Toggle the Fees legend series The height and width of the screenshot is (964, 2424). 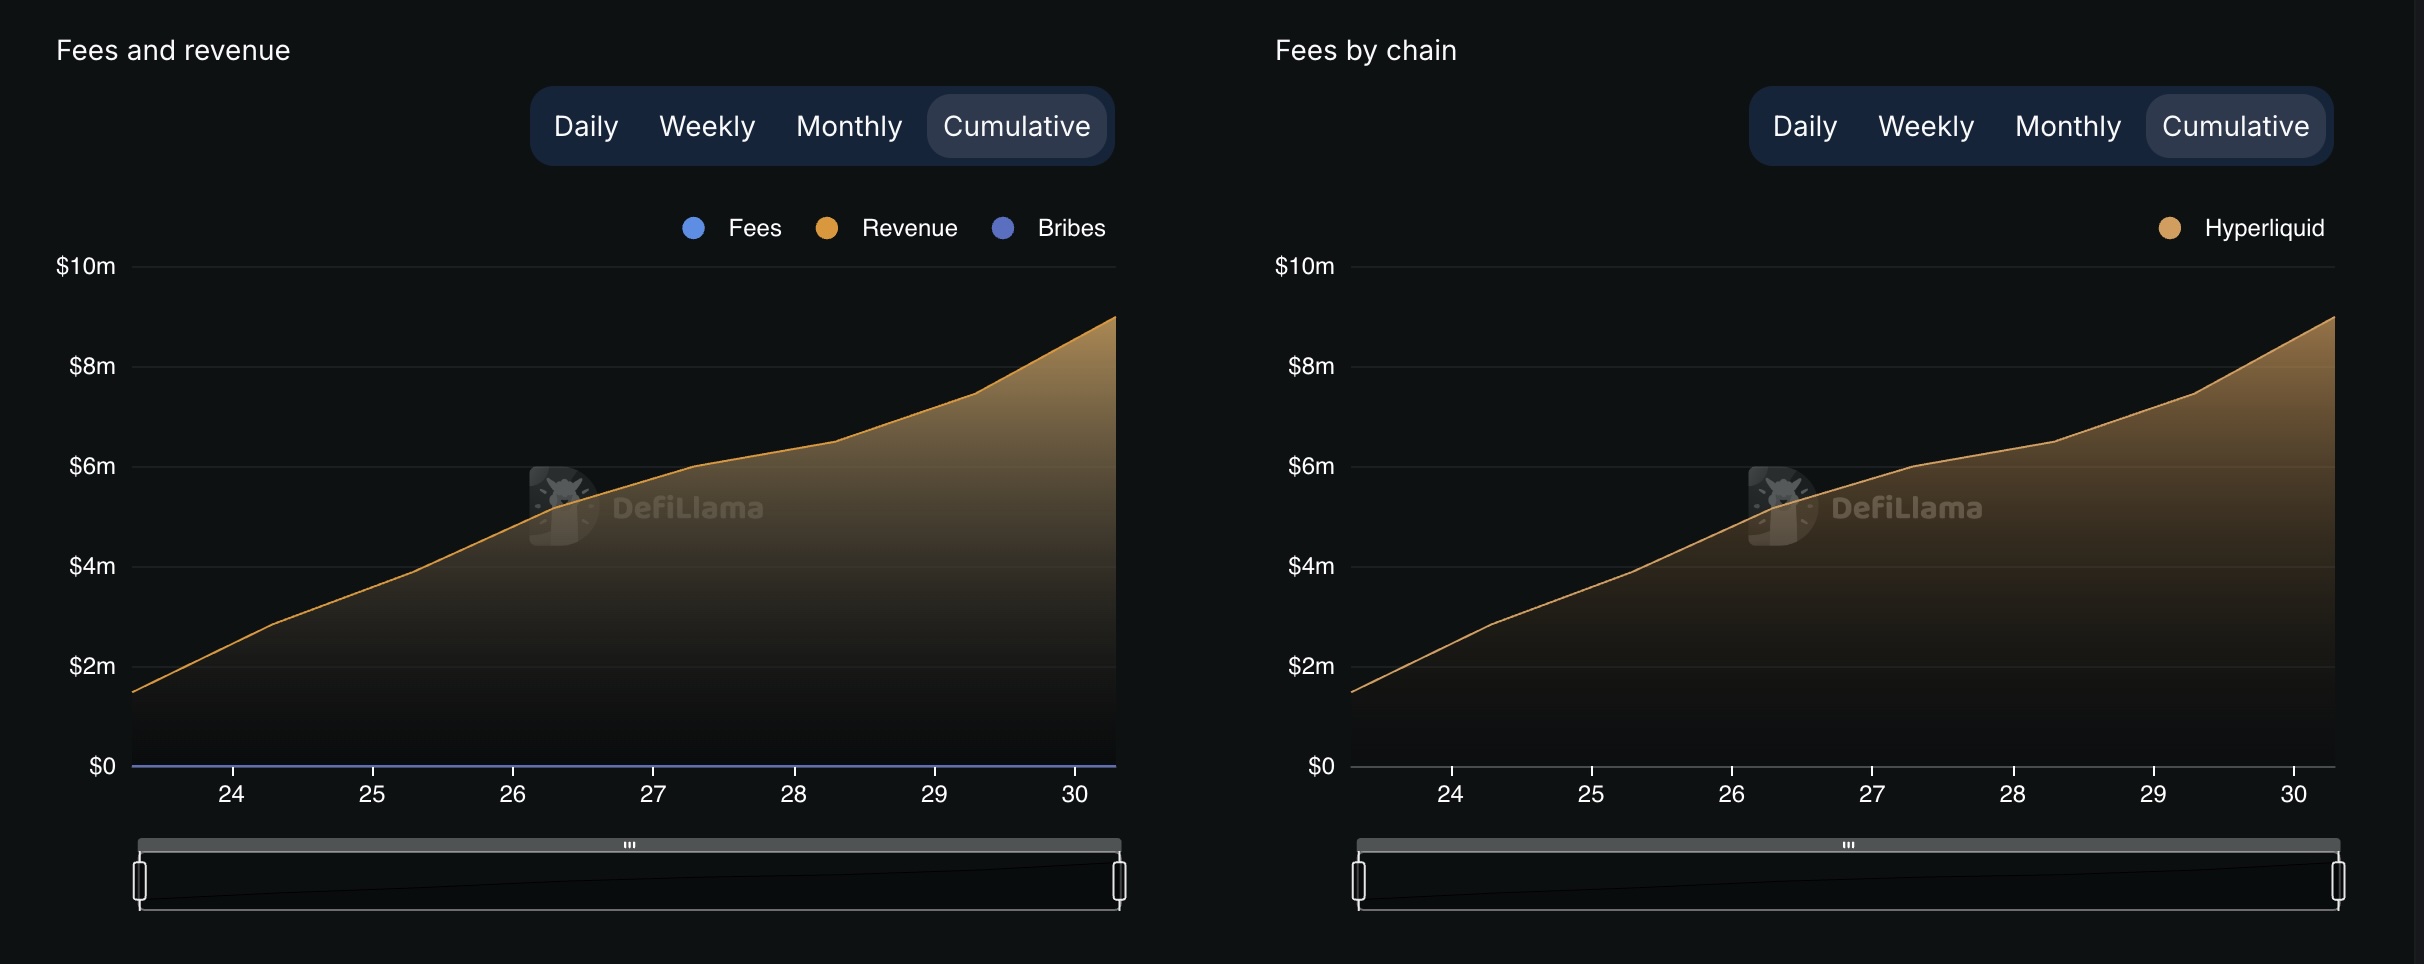click(x=732, y=228)
